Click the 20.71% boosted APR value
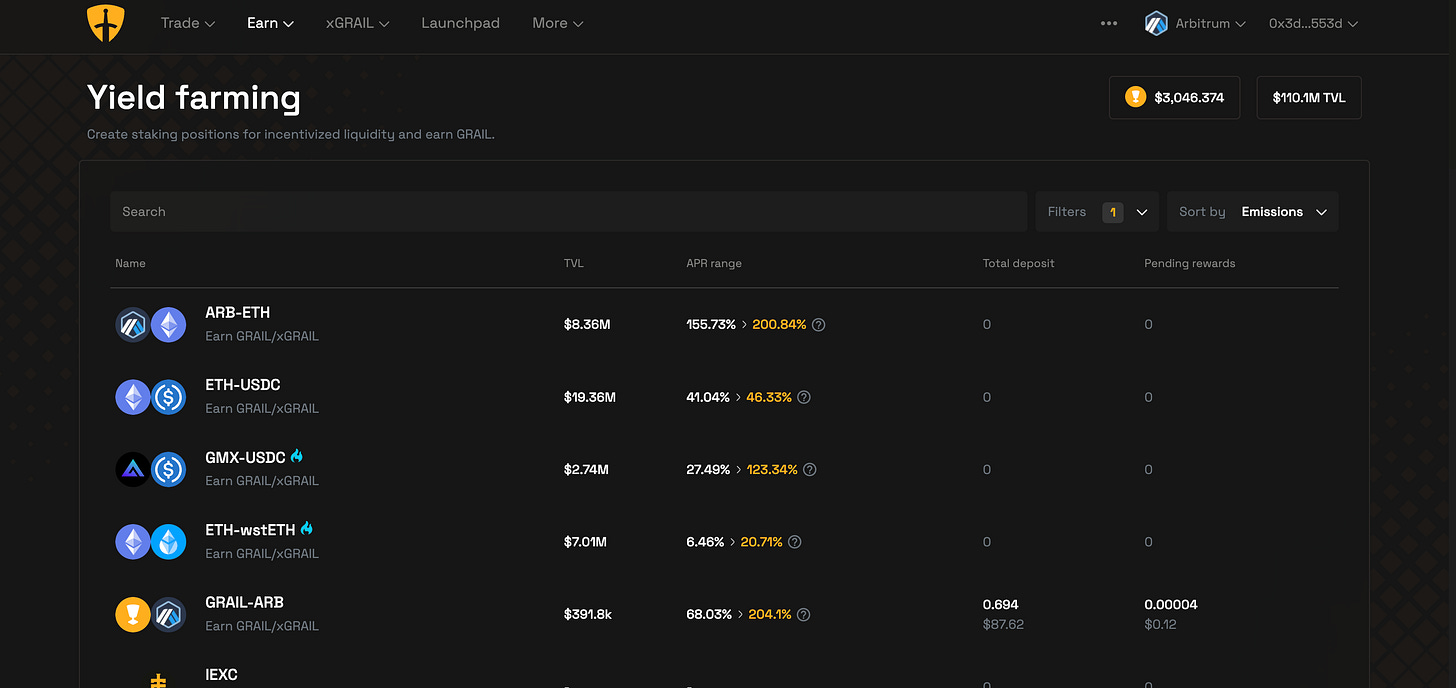This screenshot has width=1456, height=688. pos(762,542)
